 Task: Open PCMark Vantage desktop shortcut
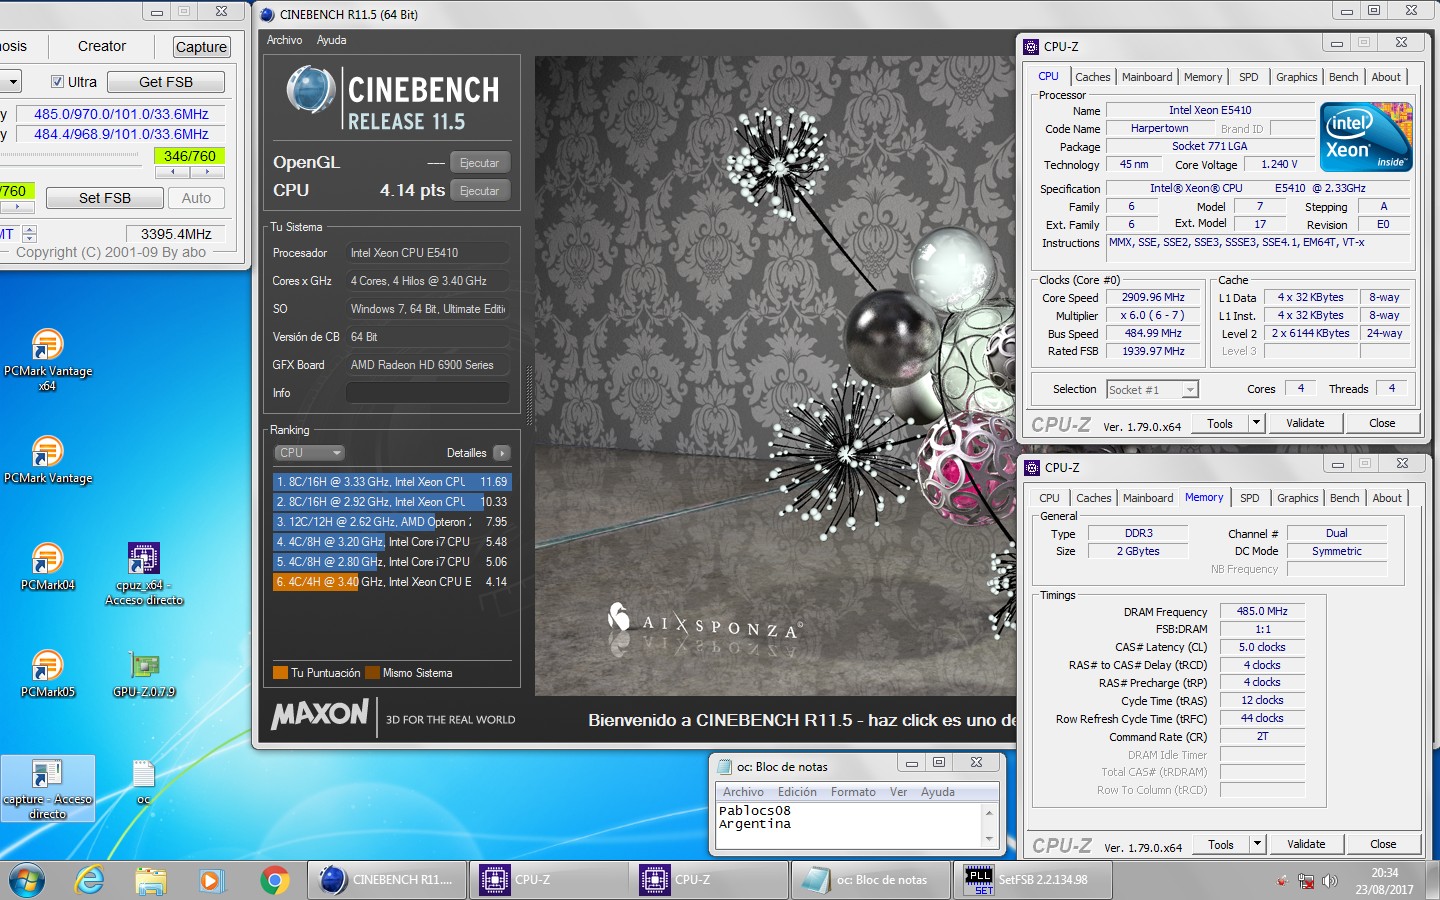pyautogui.click(x=47, y=460)
